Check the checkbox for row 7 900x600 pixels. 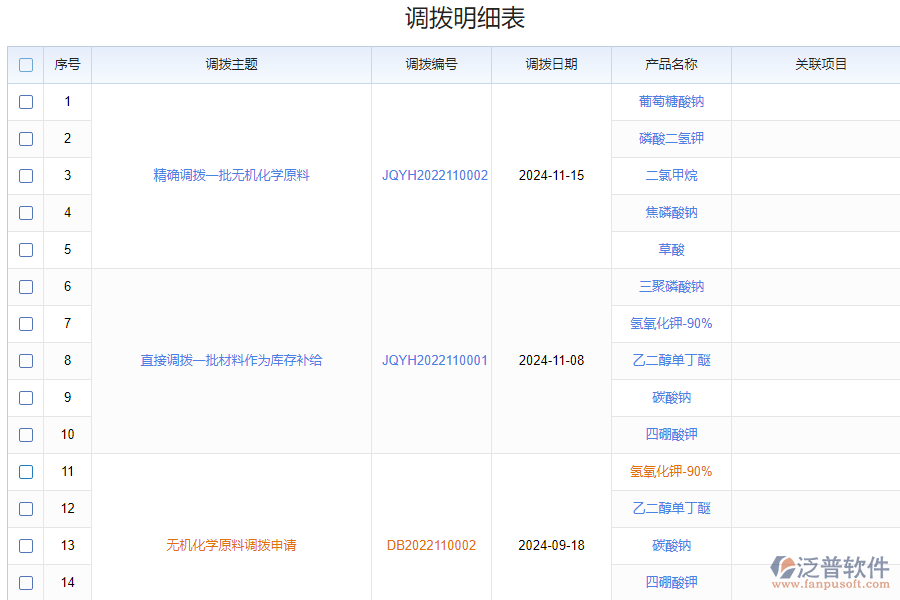click(26, 323)
